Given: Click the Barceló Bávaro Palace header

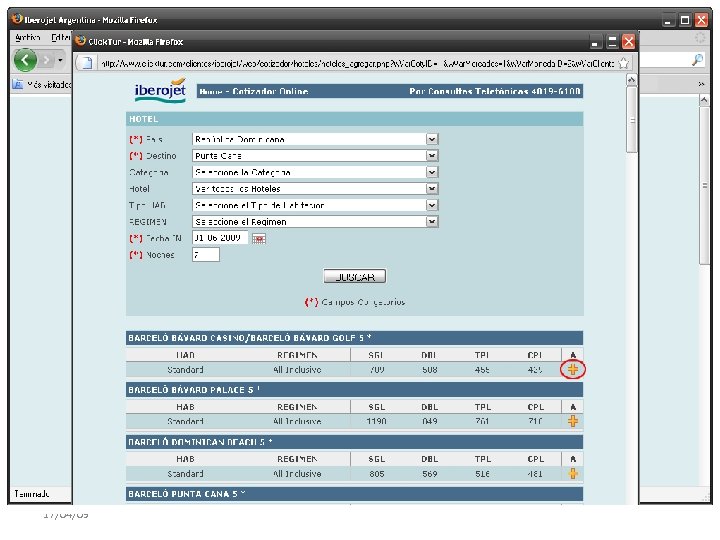Looking at the screenshot, I should [354, 390].
